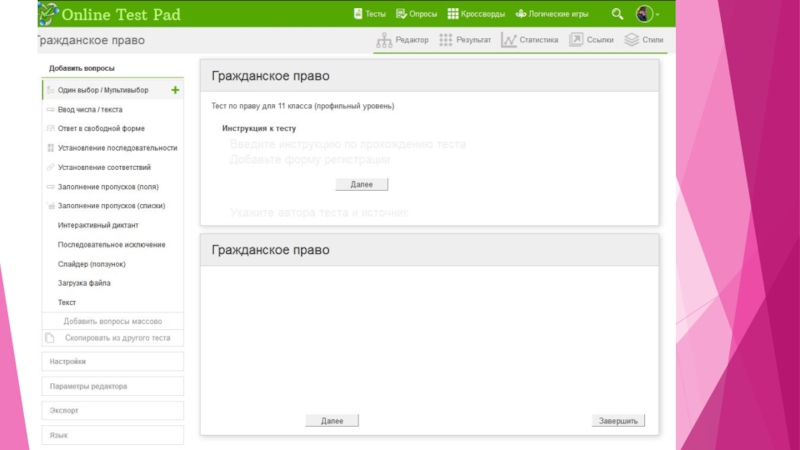Expand the Настройки section

(x=112, y=361)
